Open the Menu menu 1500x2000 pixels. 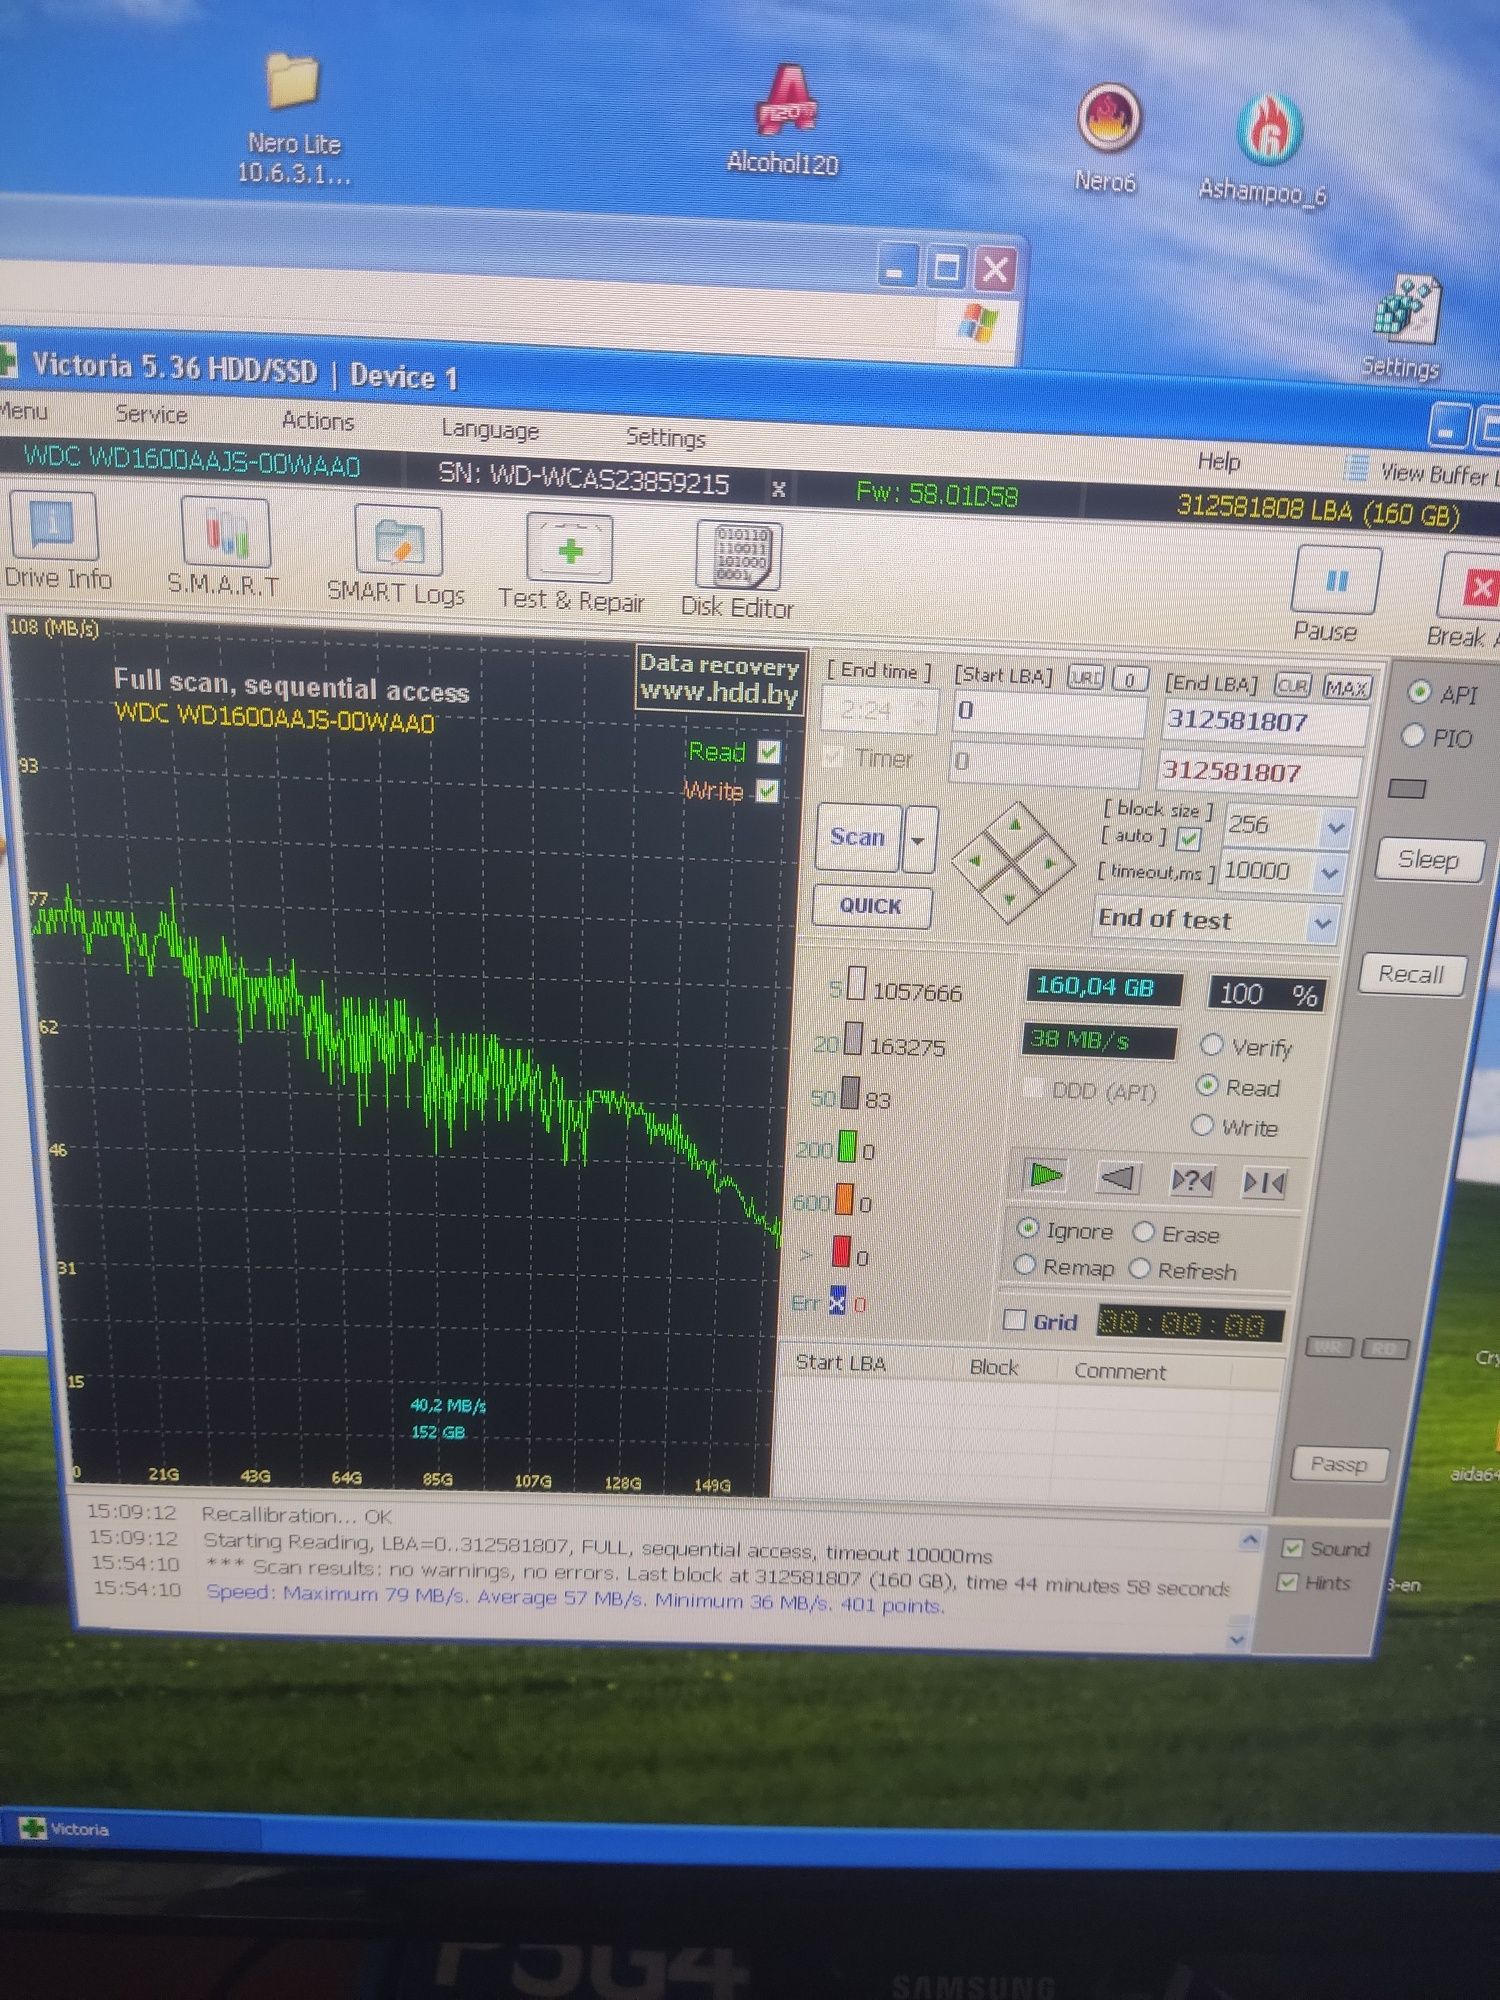(24, 410)
